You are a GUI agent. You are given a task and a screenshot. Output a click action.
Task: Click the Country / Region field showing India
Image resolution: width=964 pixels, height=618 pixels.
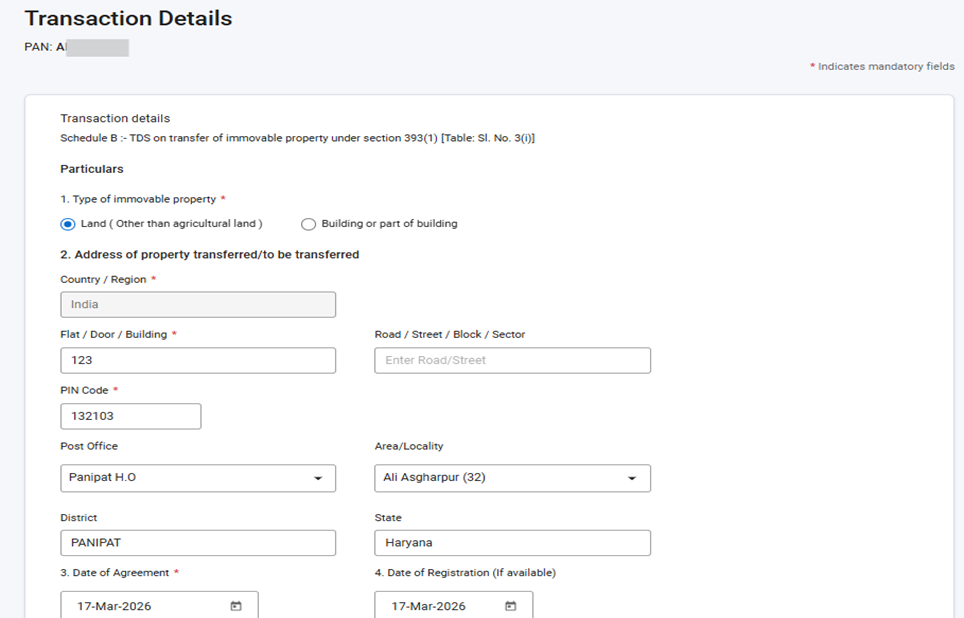[198, 304]
